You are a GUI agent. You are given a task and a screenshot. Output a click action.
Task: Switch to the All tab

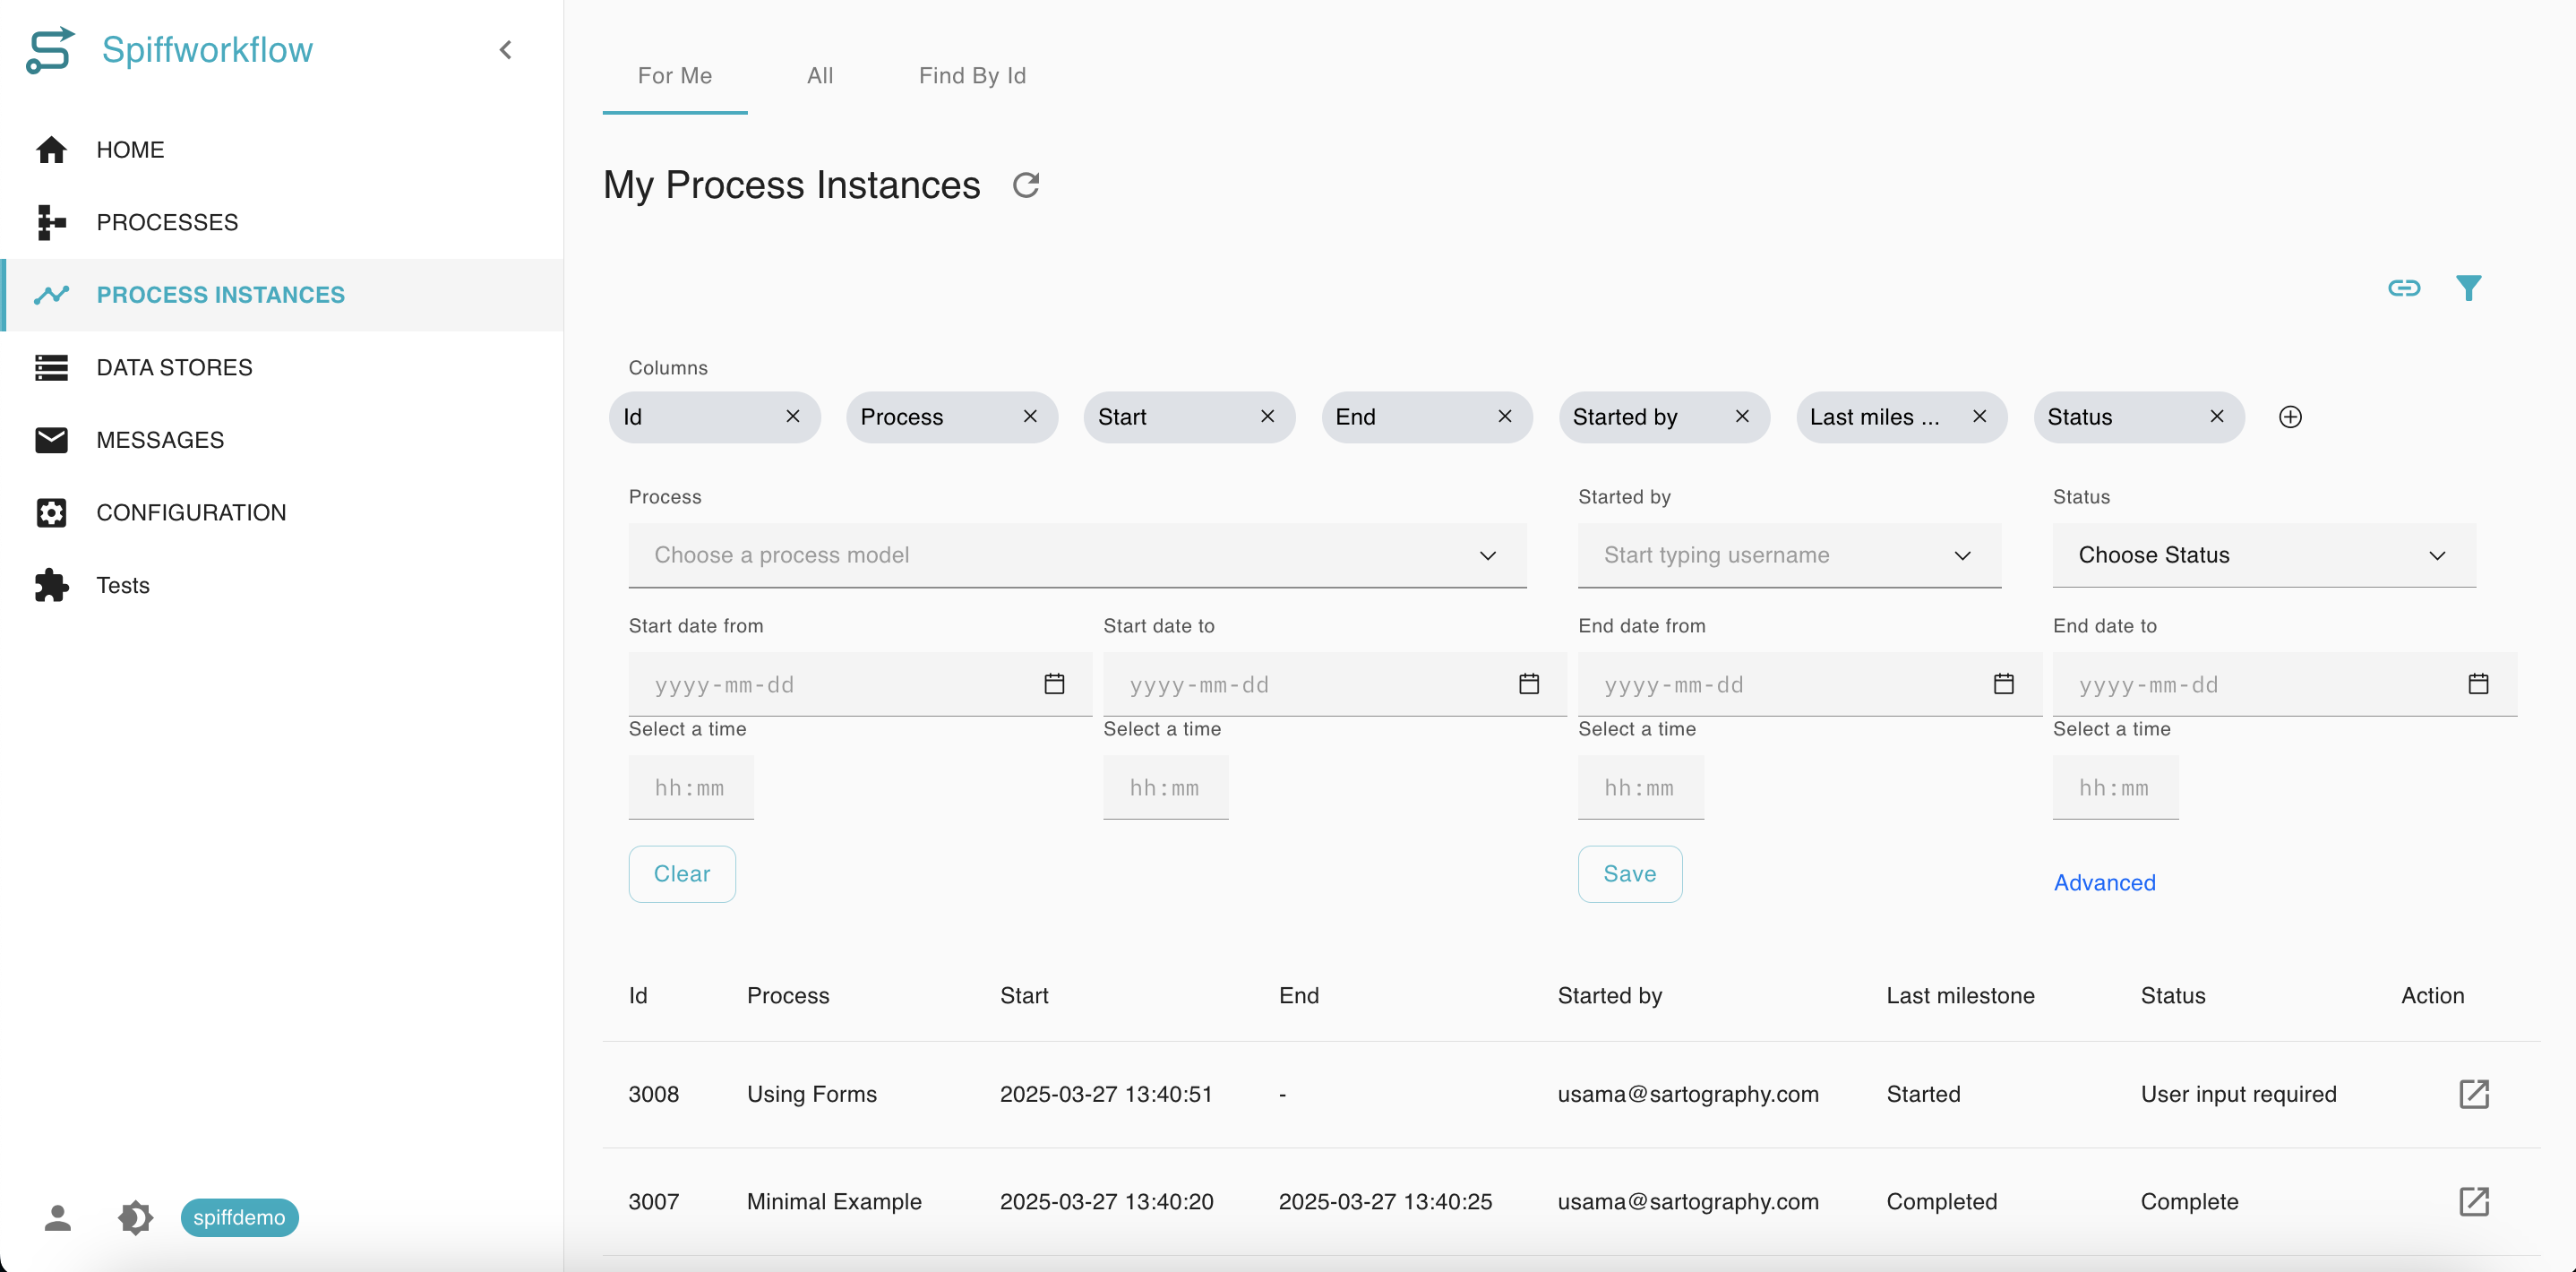820,76
